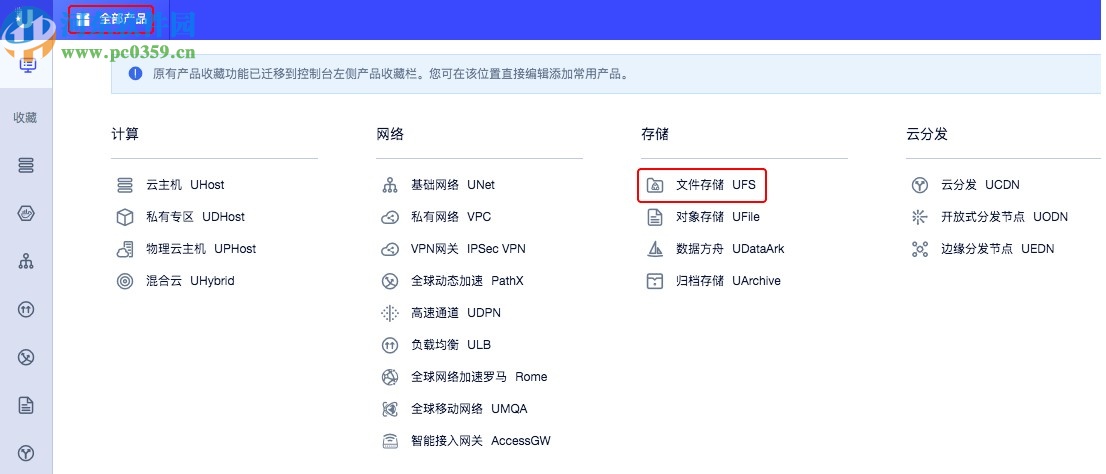Click the 云主机 UHost icon
This screenshot has height=474, width=1106.
tap(125, 186)
